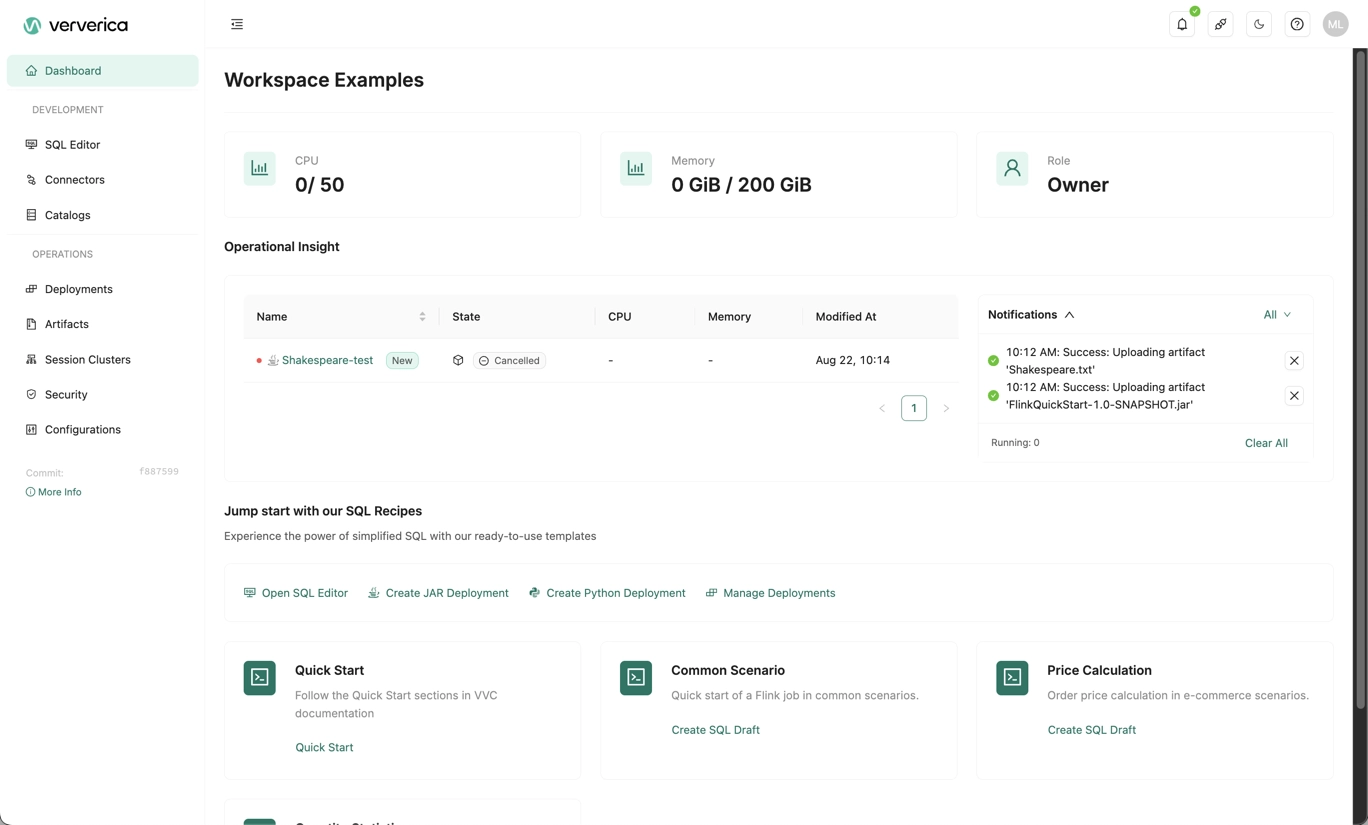The width and height of the screenshot is (1368, 825).
Task: Click the More Info link
Action: click(x=54, y=492)
